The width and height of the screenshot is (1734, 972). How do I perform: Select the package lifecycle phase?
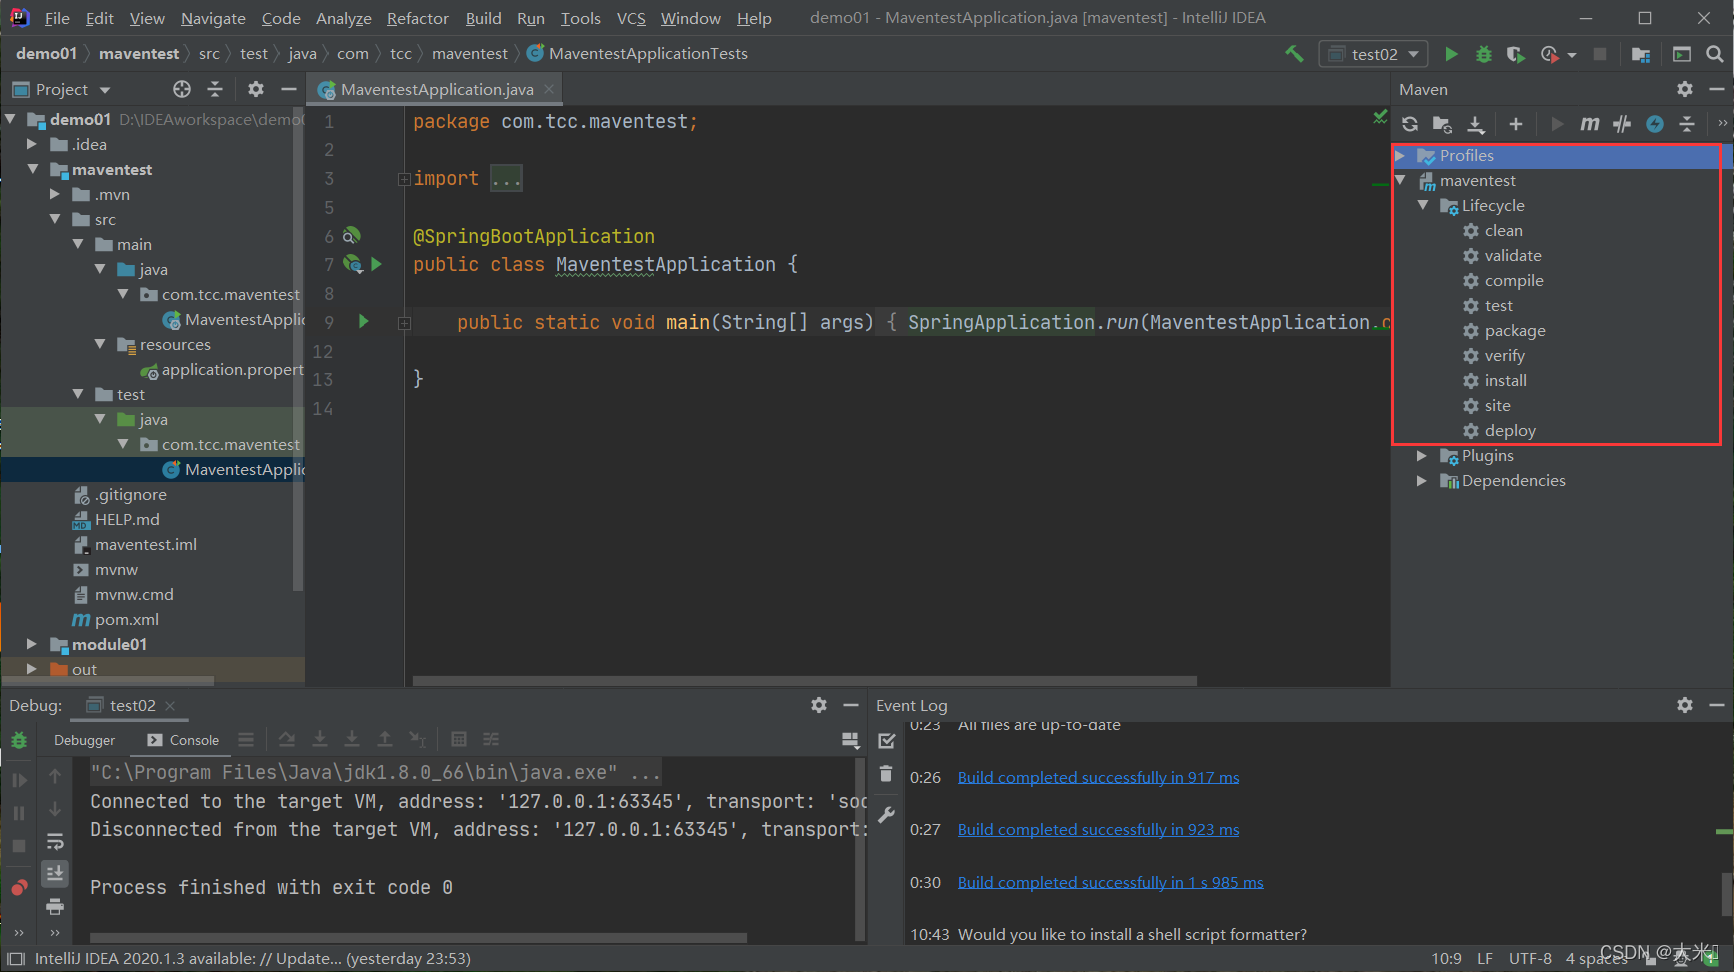tap(1514, 330)
